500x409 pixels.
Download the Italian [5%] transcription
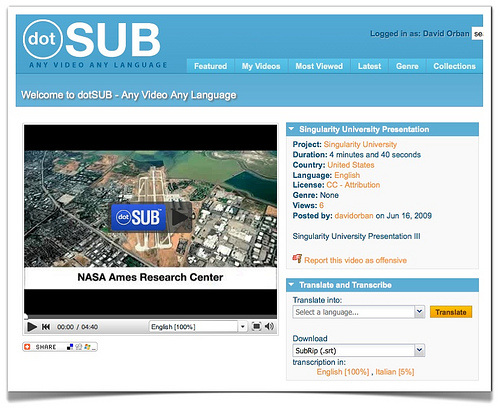tap(395, 372)
